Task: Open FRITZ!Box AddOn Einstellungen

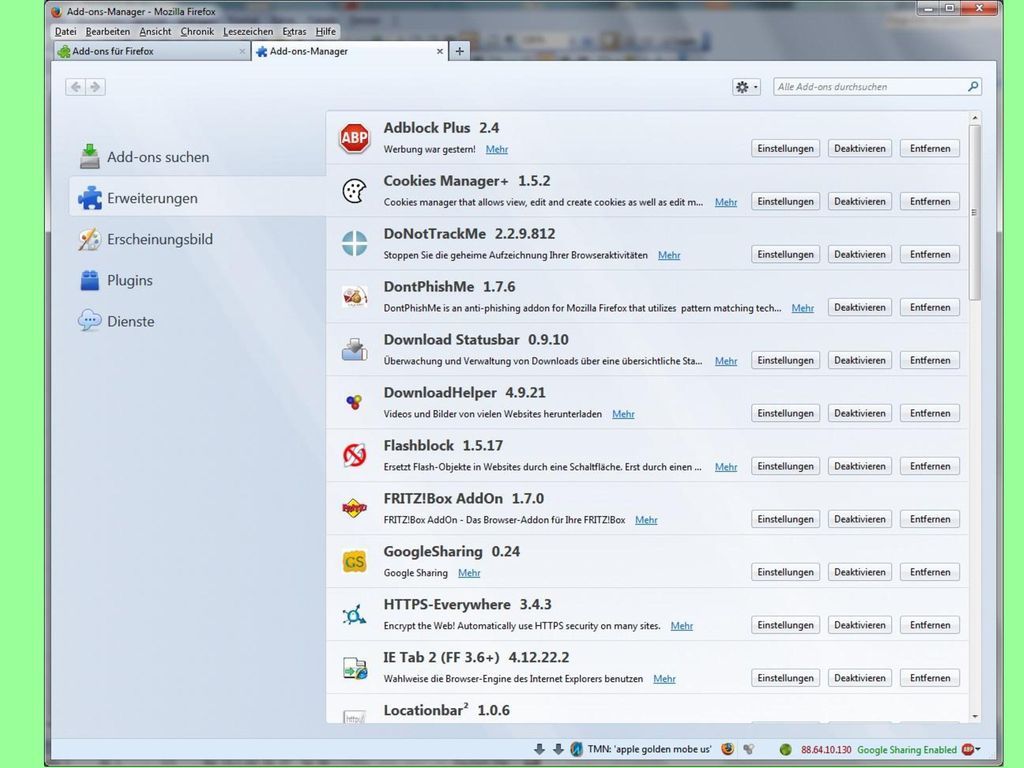Action: click(x=785, y=519)
